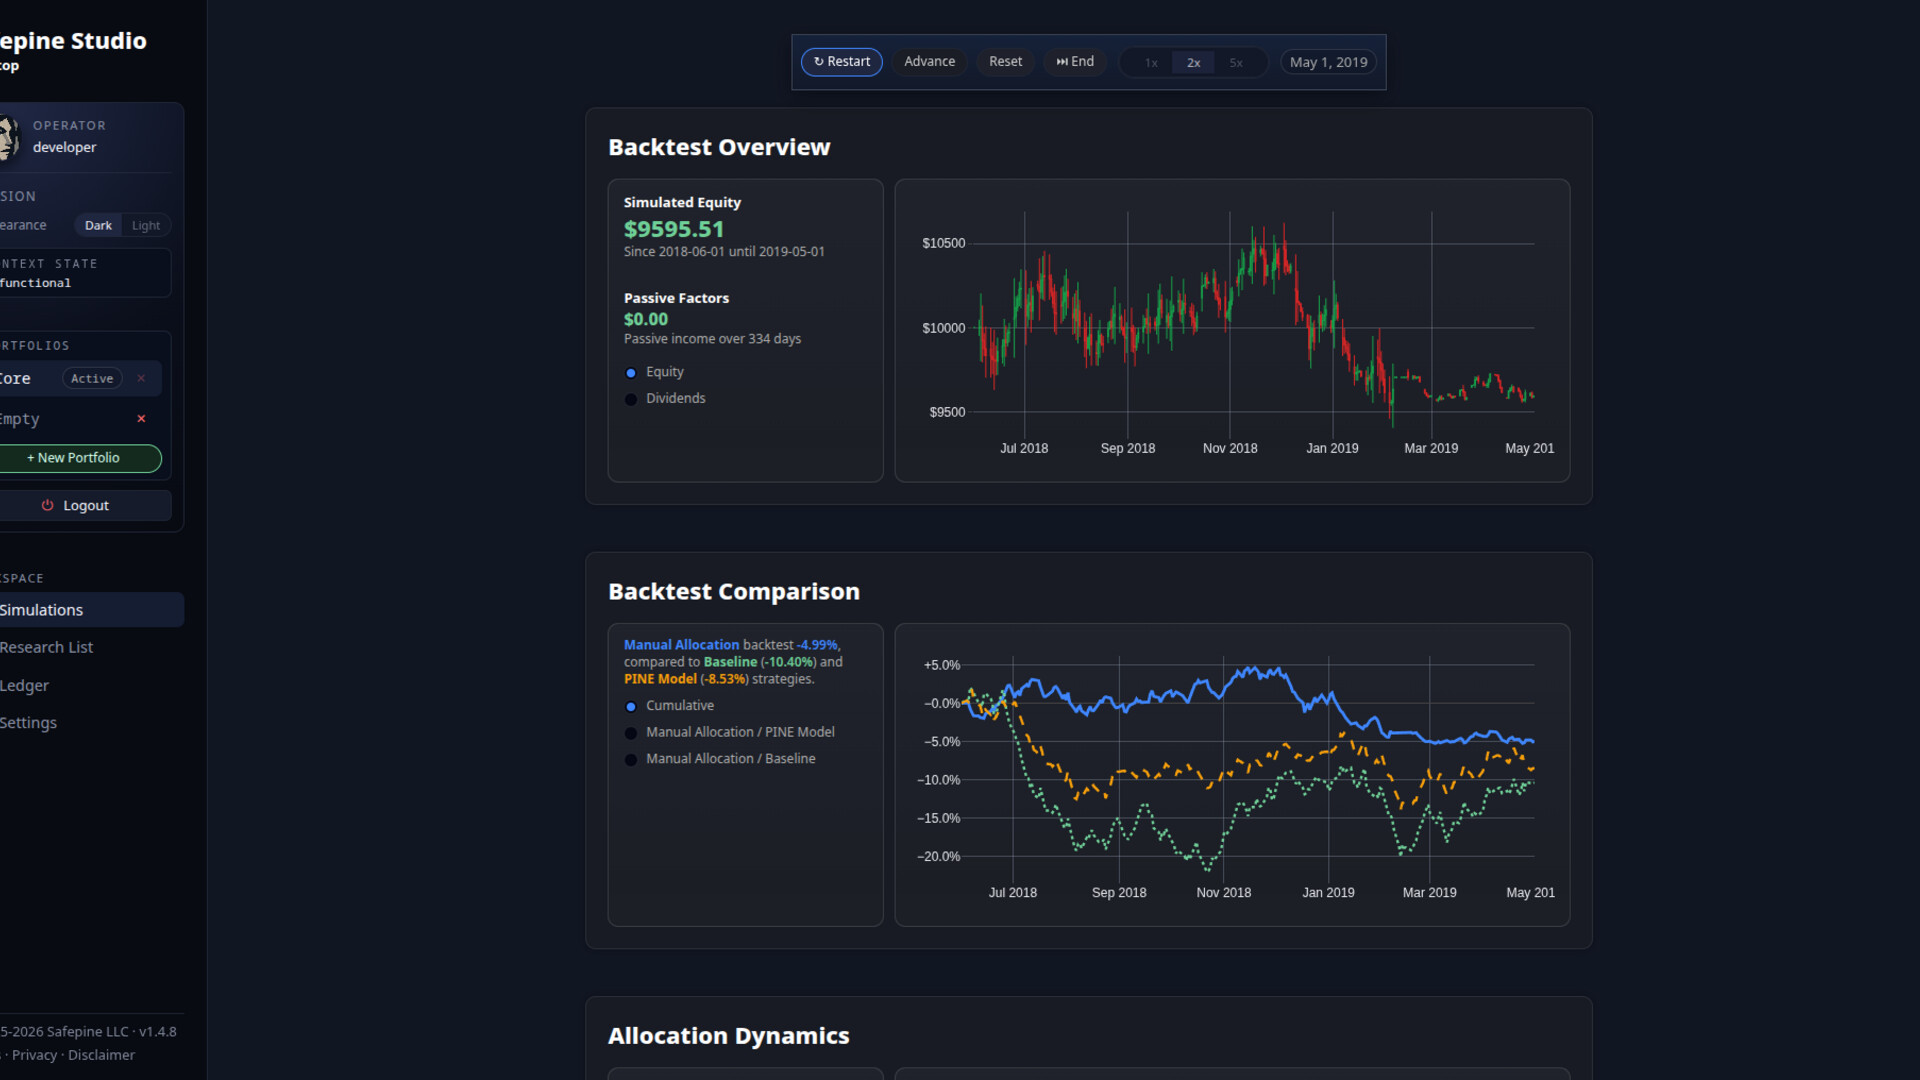
Task: Click the Advance button
Action: click(929, 62)
